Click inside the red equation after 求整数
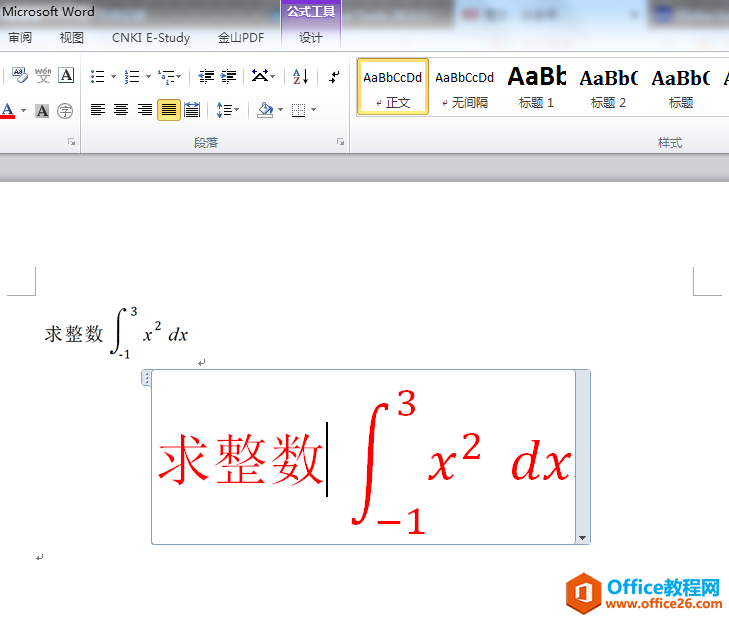 click(x=327, y=459)
